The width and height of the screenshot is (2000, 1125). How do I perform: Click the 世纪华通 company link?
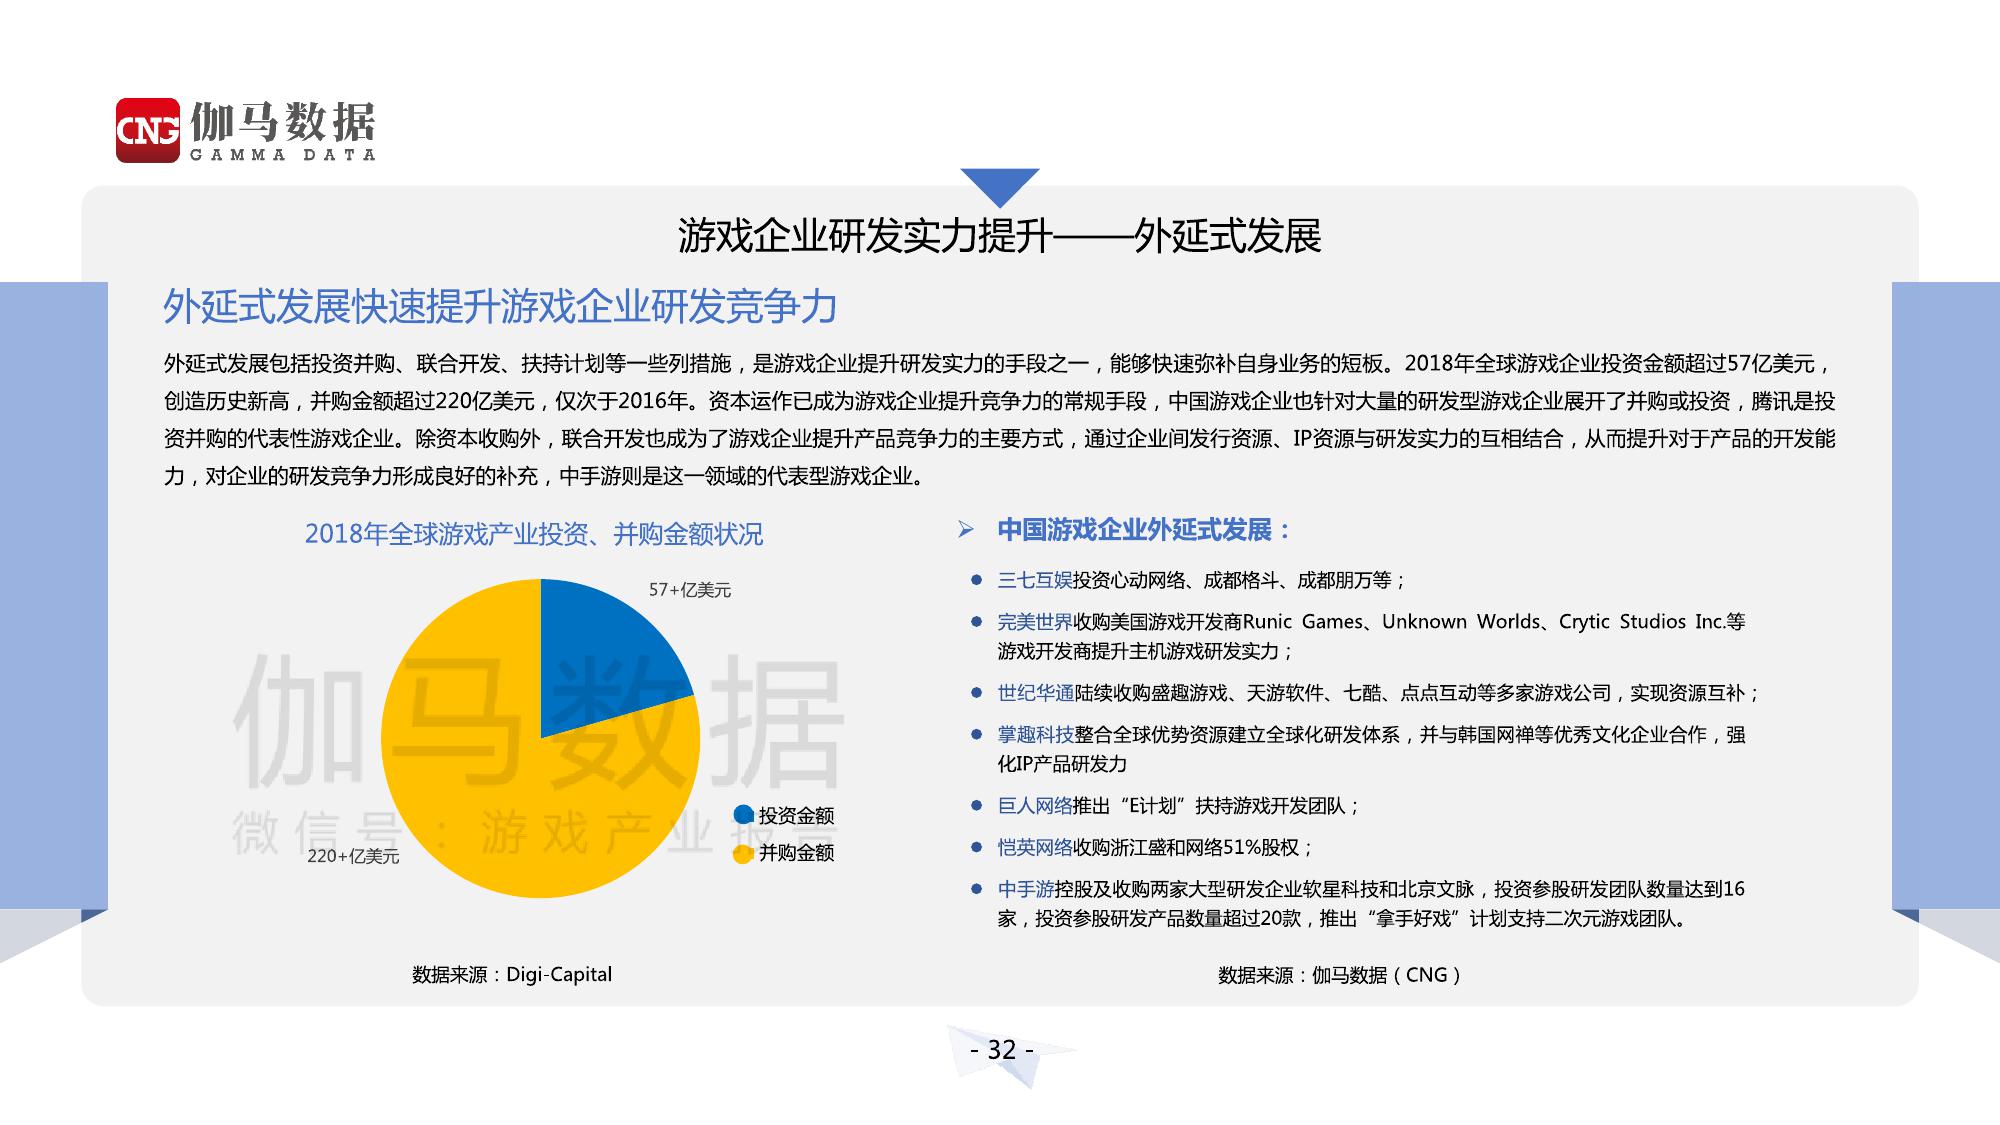point(1035,693)
